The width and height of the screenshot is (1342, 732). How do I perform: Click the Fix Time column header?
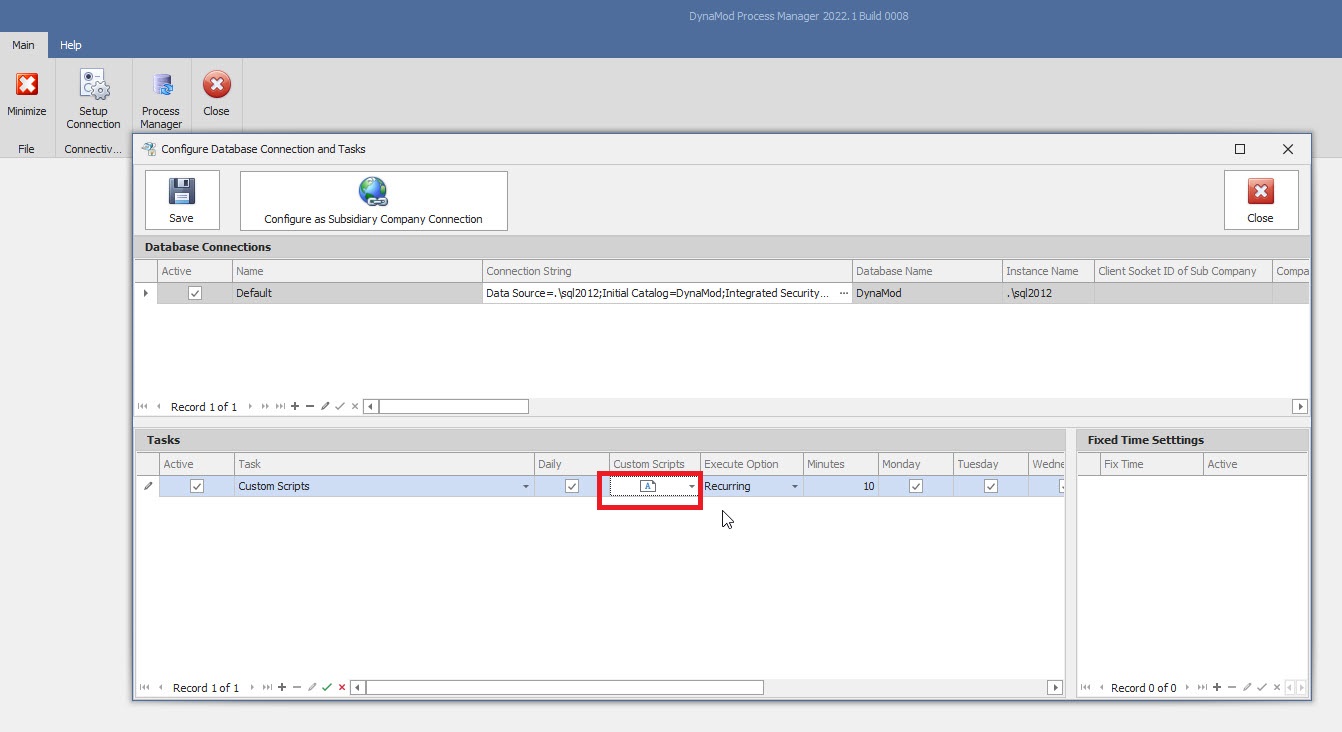1151,464
